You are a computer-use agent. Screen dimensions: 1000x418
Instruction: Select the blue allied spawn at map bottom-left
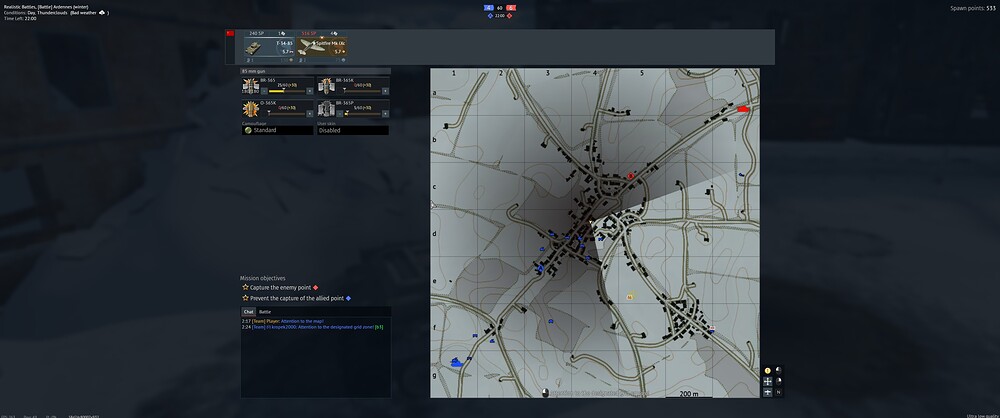[460, 361]
